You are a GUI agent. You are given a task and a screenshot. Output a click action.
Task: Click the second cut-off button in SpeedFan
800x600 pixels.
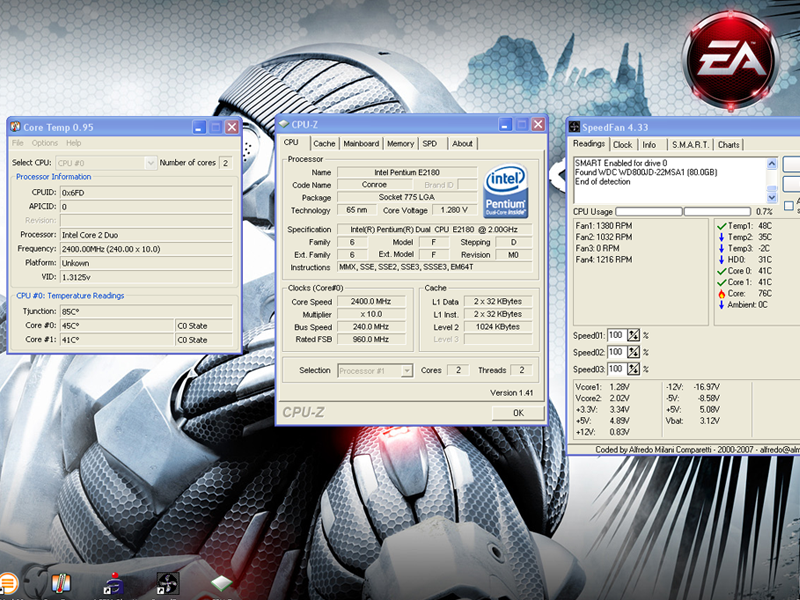791,183
